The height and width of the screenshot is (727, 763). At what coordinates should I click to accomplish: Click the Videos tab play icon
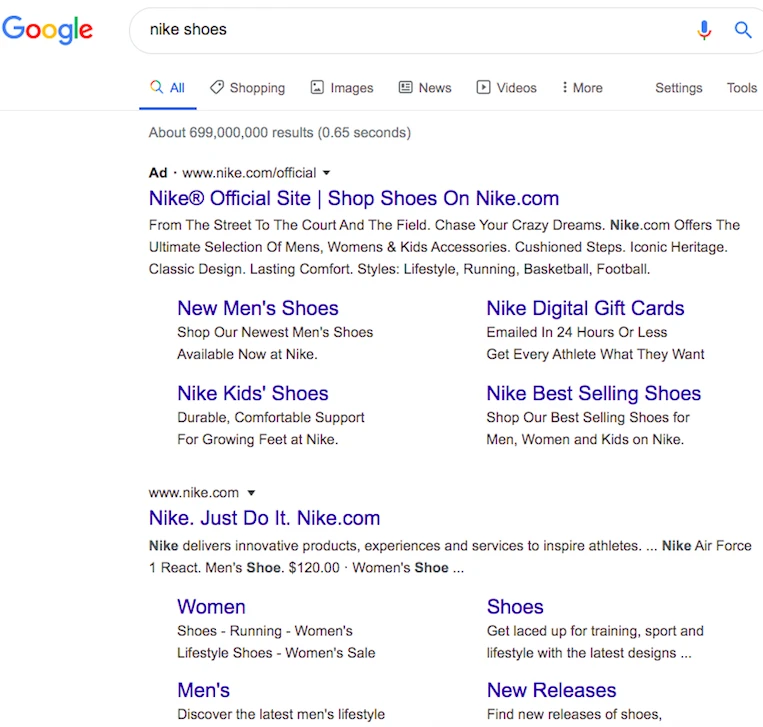(x=483, y=87)
